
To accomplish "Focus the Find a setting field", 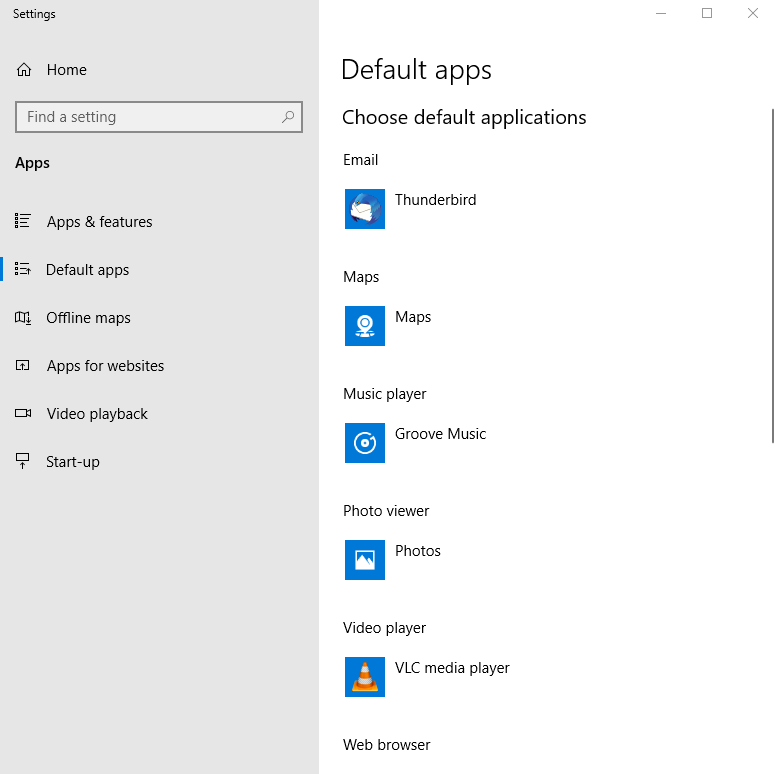I will click(x=159, y=117).
